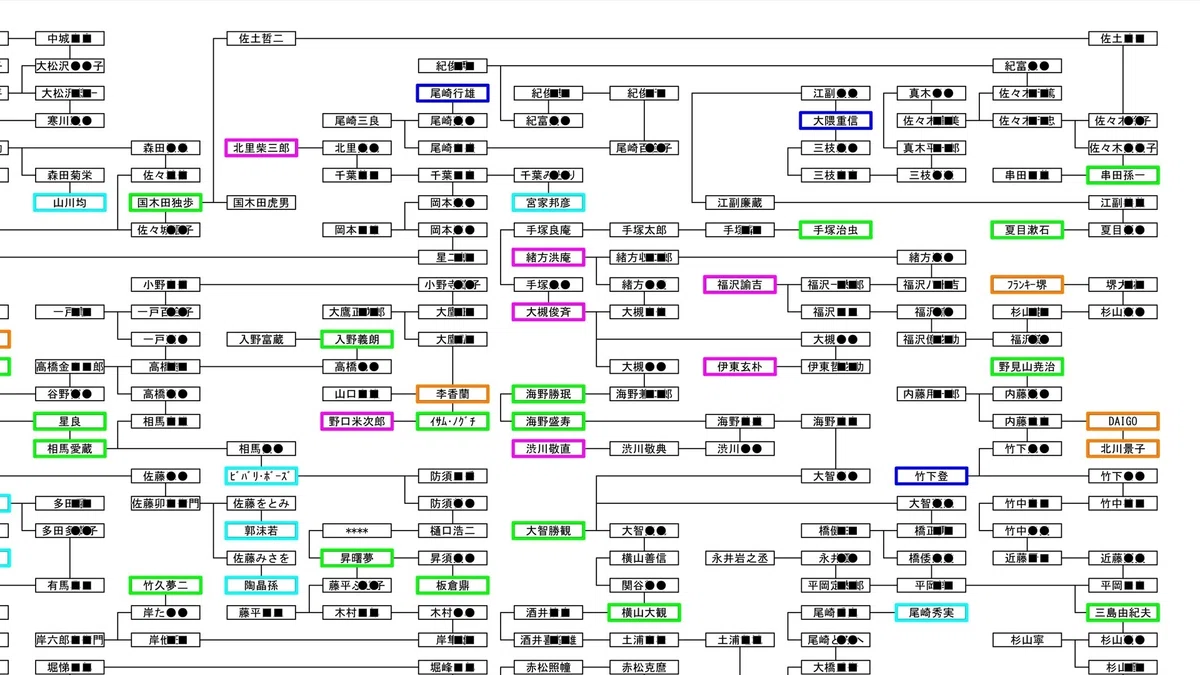The image size is (1200, 675).
Task: Select the 佐藤をとみ name box
Action: coord(261,503)
